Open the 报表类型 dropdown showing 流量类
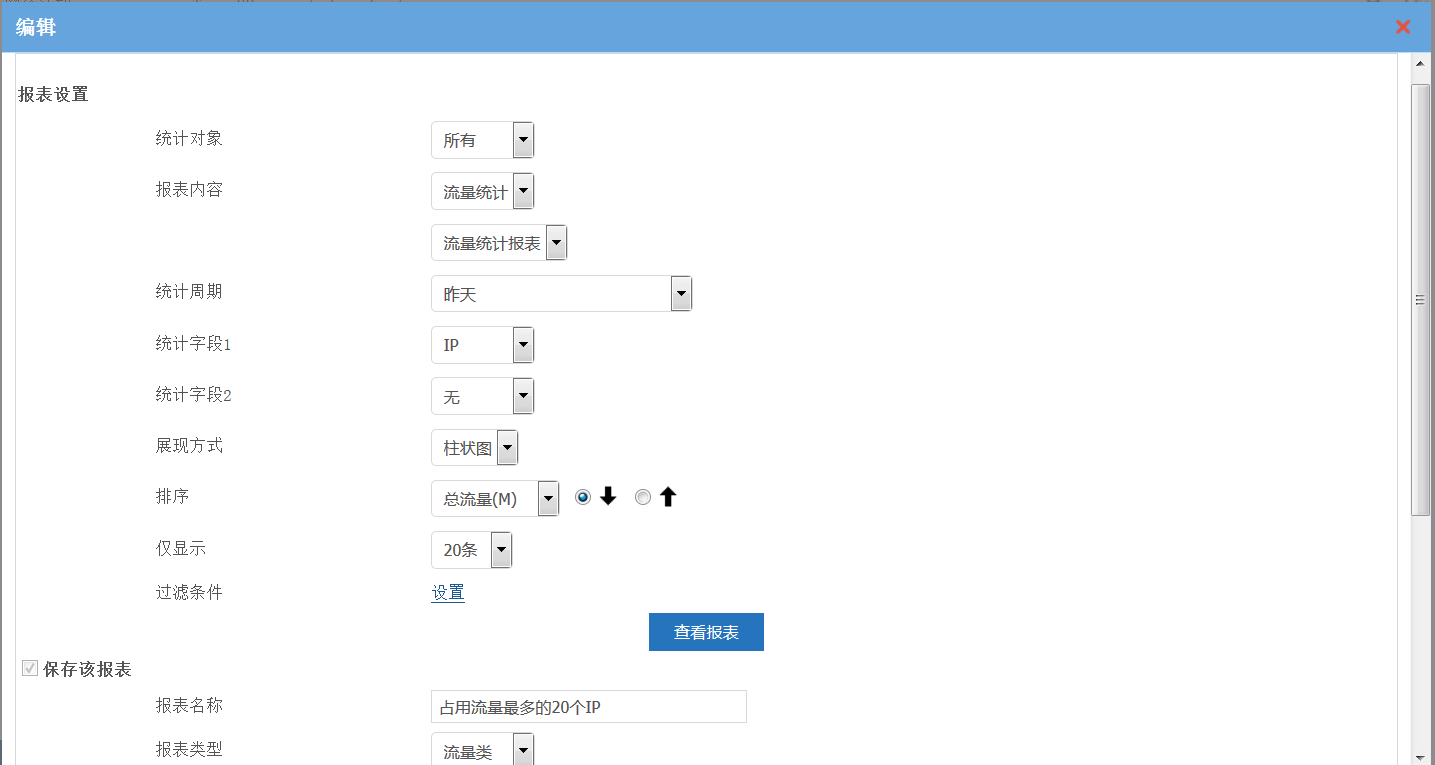 482,751
